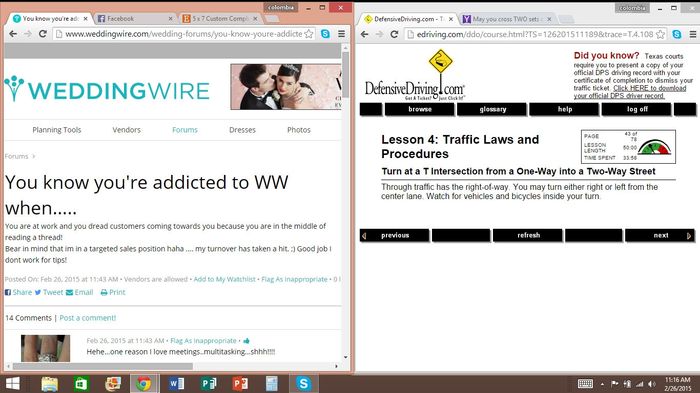This screenshot has height=393, width=700.
Task: Click the WeddingWire logo
Action: pos(107,89)
